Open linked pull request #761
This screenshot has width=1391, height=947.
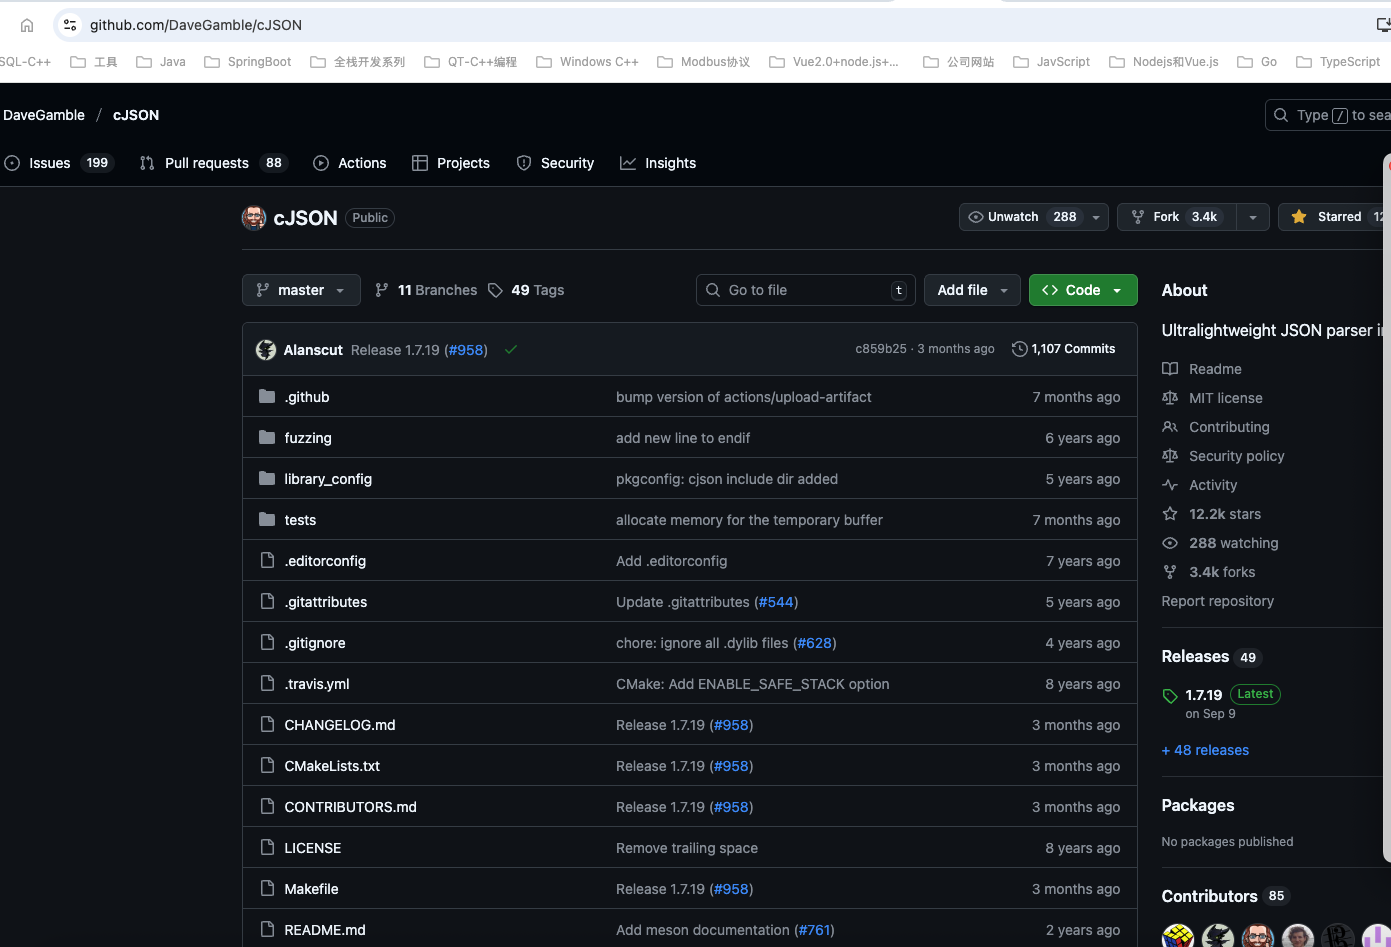pyautogui.click(x=814, y=930)
